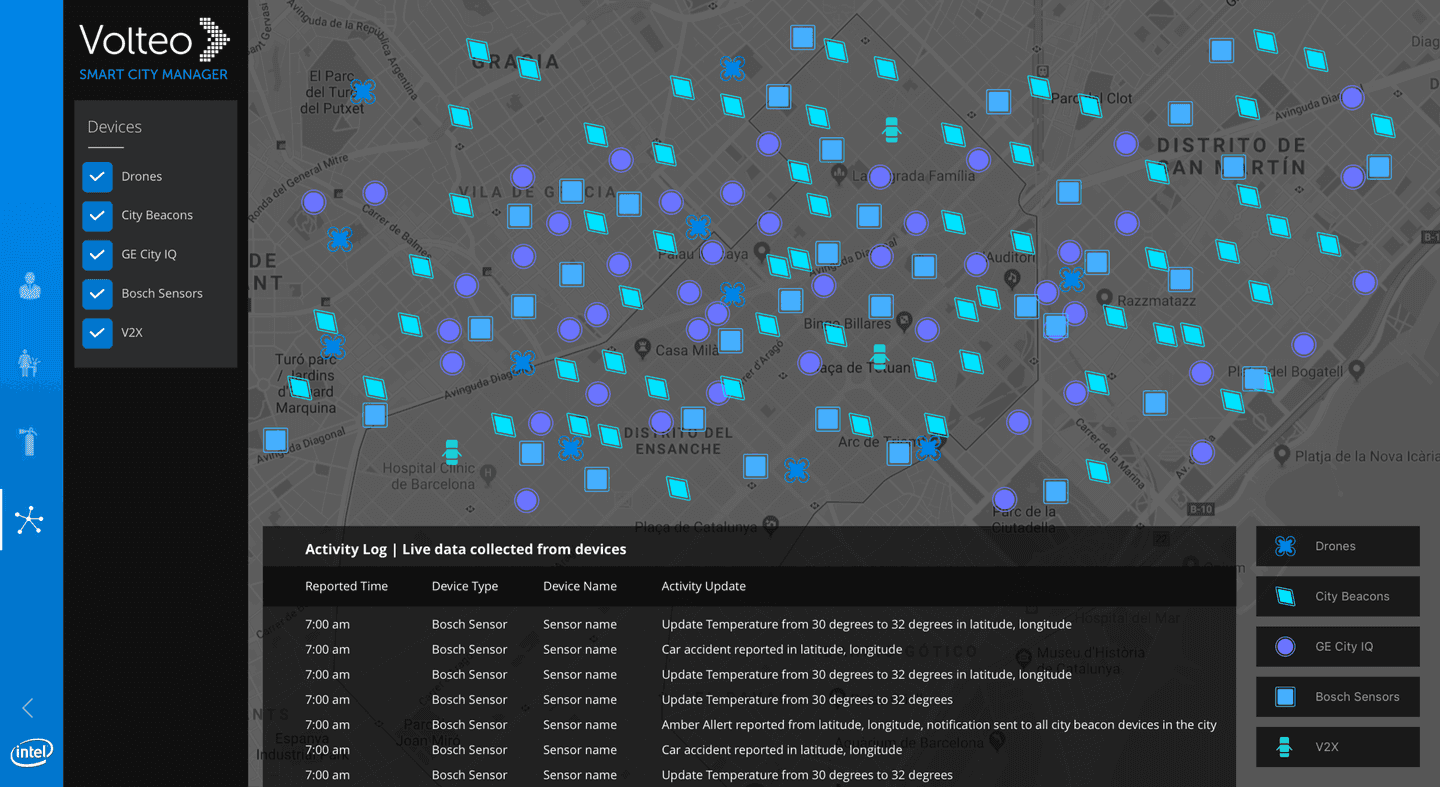Open the adult-with-child sidebar icon
The width and height of the screenshot is (1440, 787).
click(x=29, y=363)
